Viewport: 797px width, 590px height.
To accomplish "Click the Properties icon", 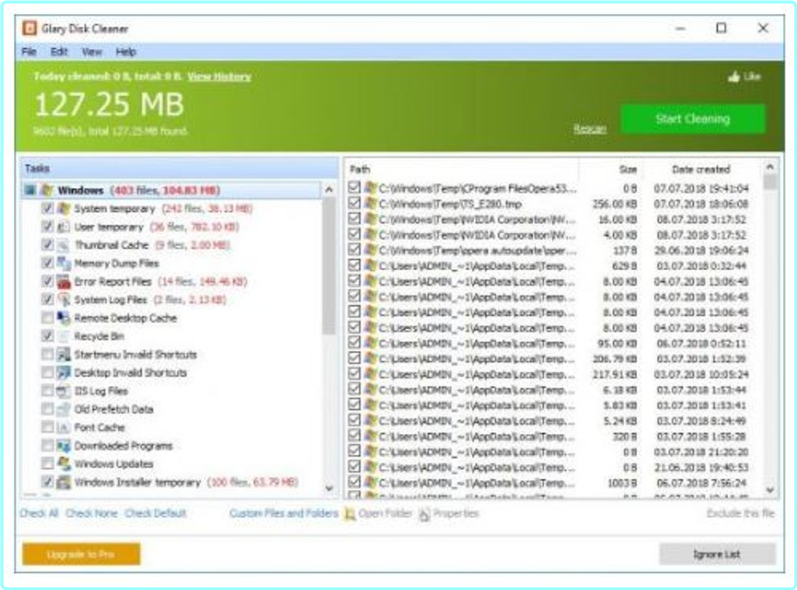I will [x=425, y=514].
